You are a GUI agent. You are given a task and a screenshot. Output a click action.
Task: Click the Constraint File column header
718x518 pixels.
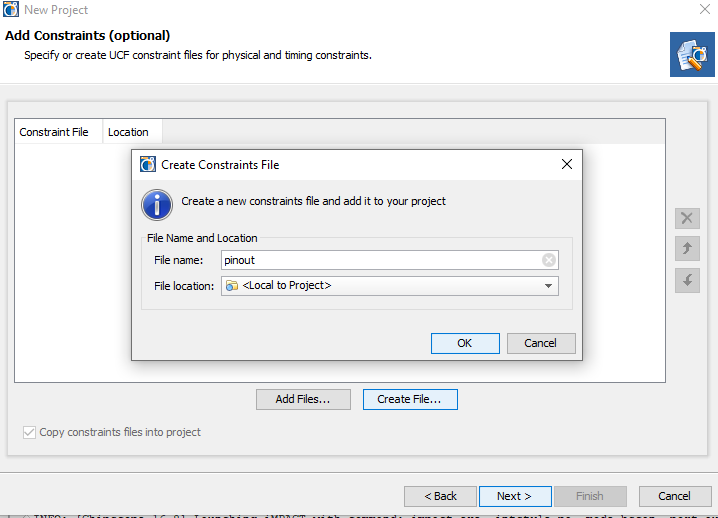tap(54, 132)
